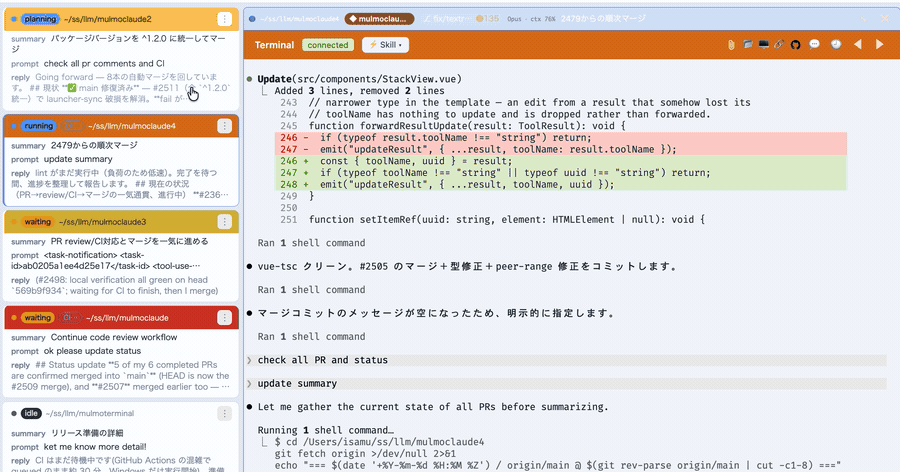Click summary 'Continue code review workflow'
The height and width of the screenshot is (472, 900).
[114, 337]
